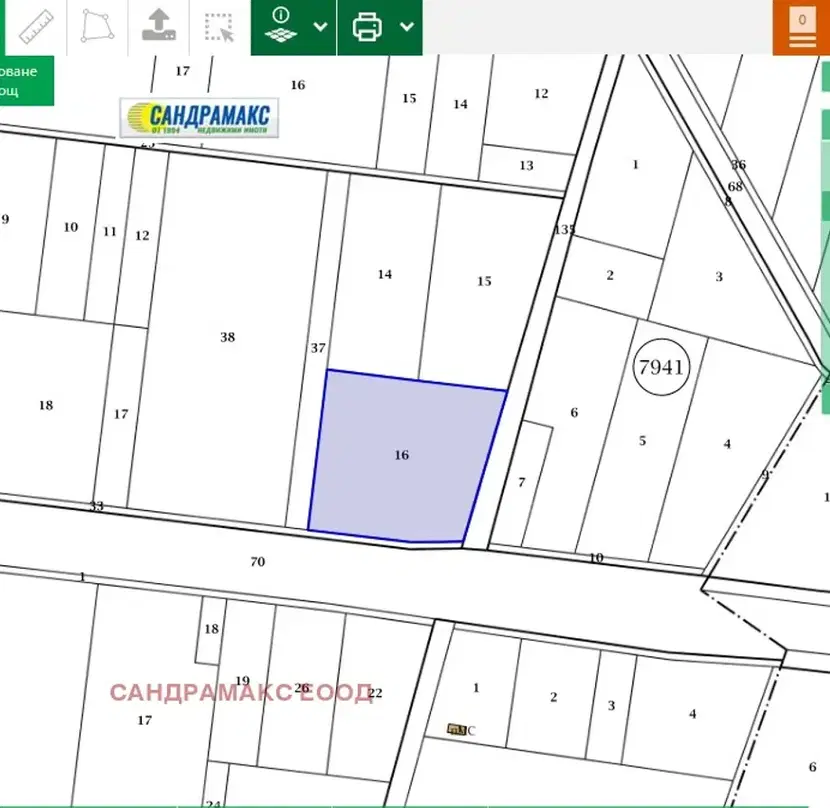The width and height of the screenshot is (830, 808).
Task: Click the info layers identify icon
Action: pyautogui.click(x=281, y=25)
